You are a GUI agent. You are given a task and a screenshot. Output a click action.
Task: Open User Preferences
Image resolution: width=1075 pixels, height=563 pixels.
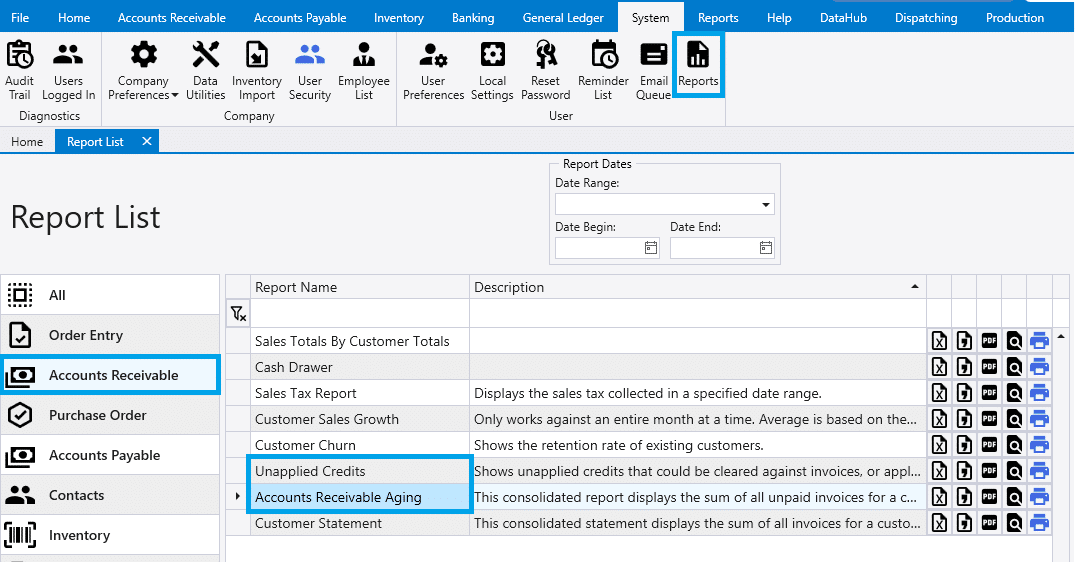(x=433, y=70)
